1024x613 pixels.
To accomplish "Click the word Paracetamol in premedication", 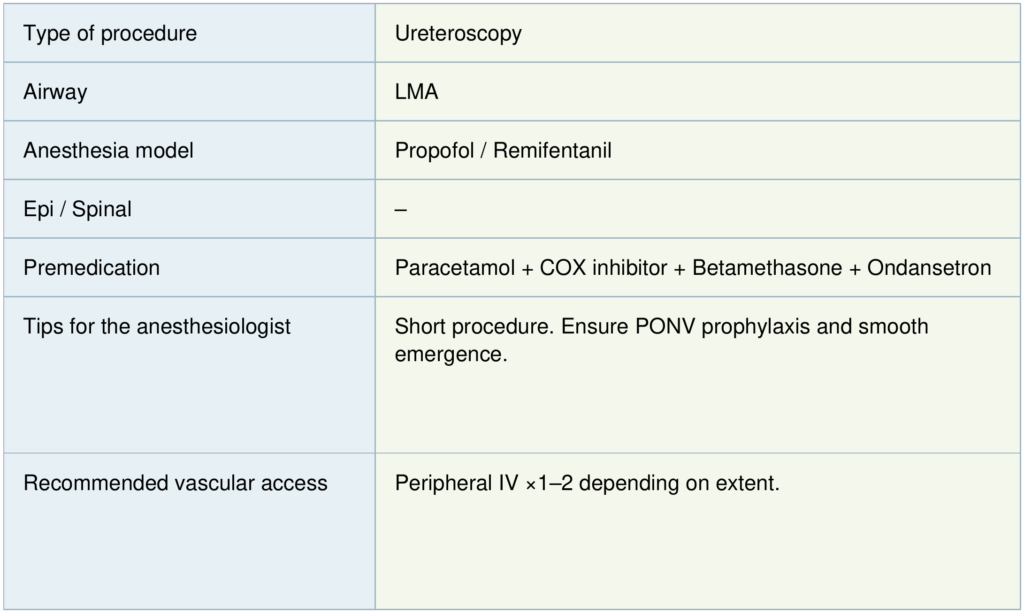I will tap(454, 268).
